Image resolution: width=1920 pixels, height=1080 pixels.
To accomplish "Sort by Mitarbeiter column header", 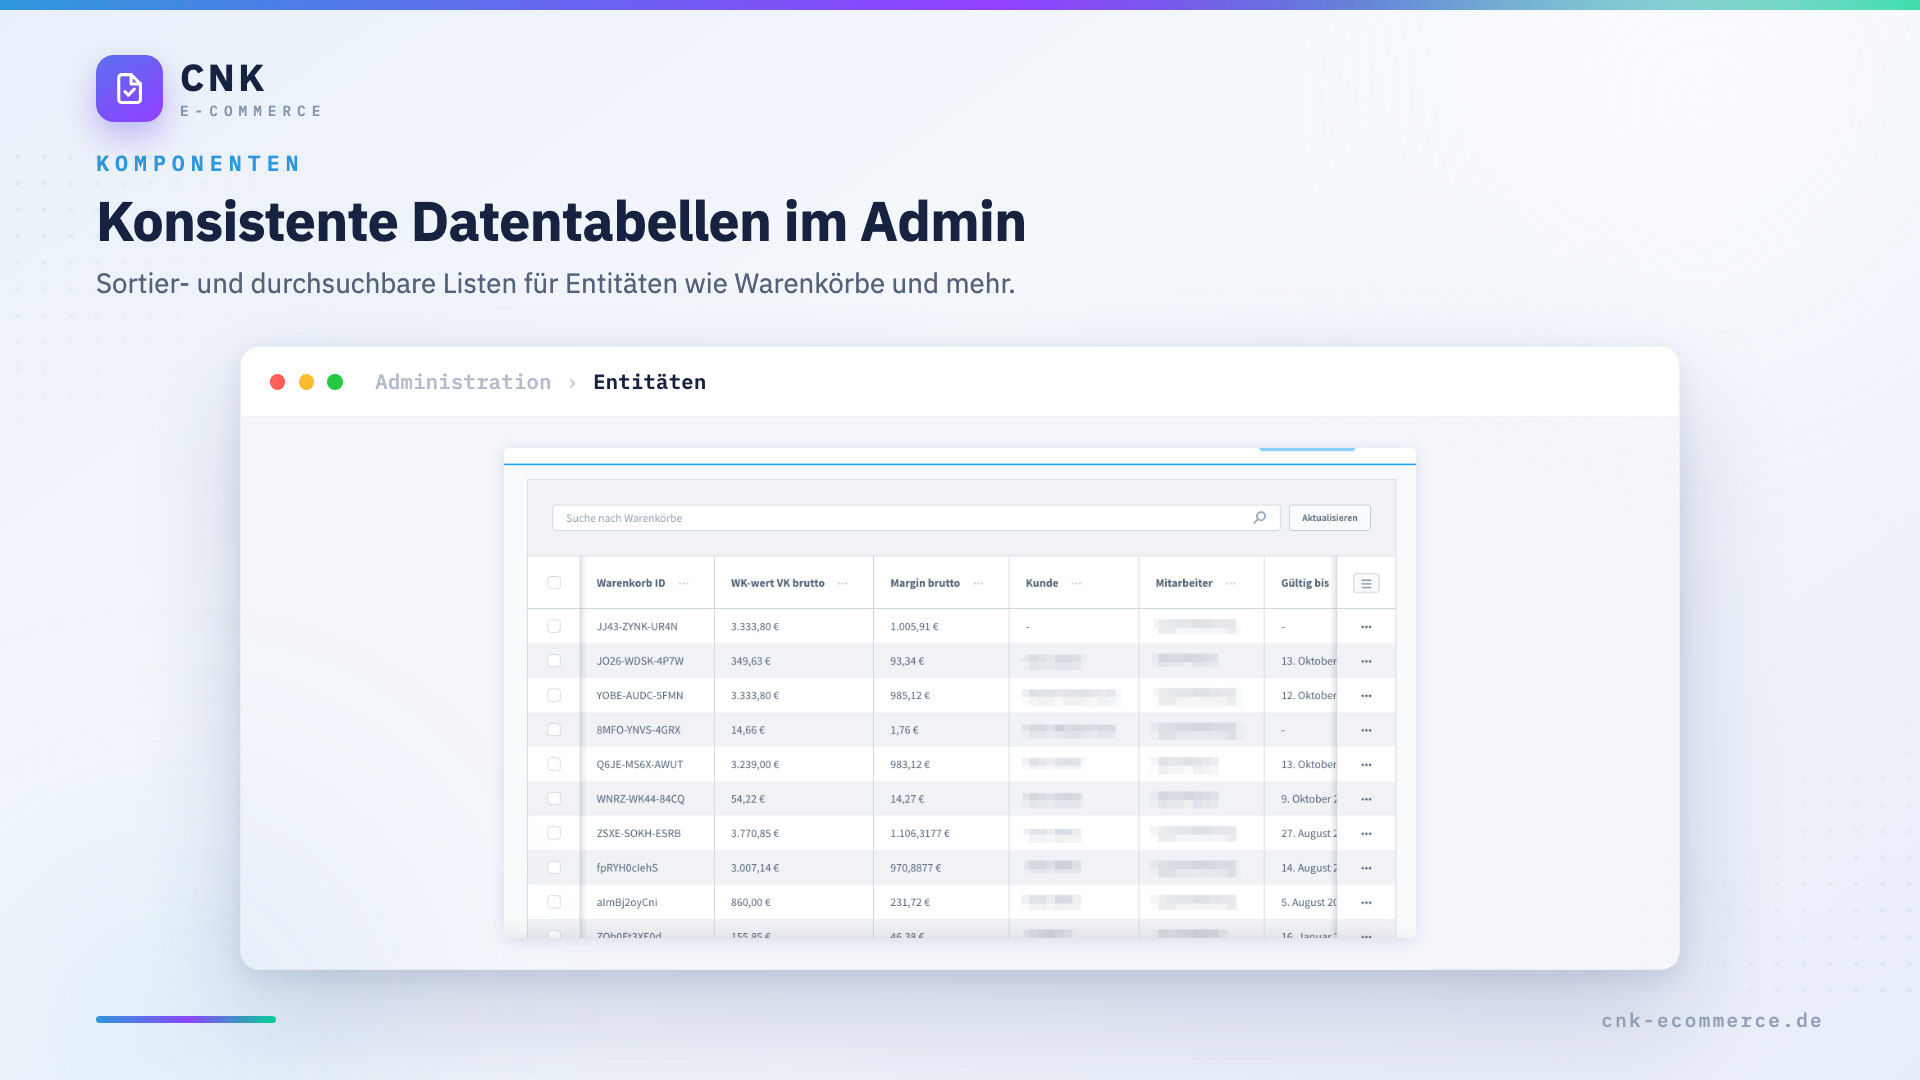I will coord(1184,583).
